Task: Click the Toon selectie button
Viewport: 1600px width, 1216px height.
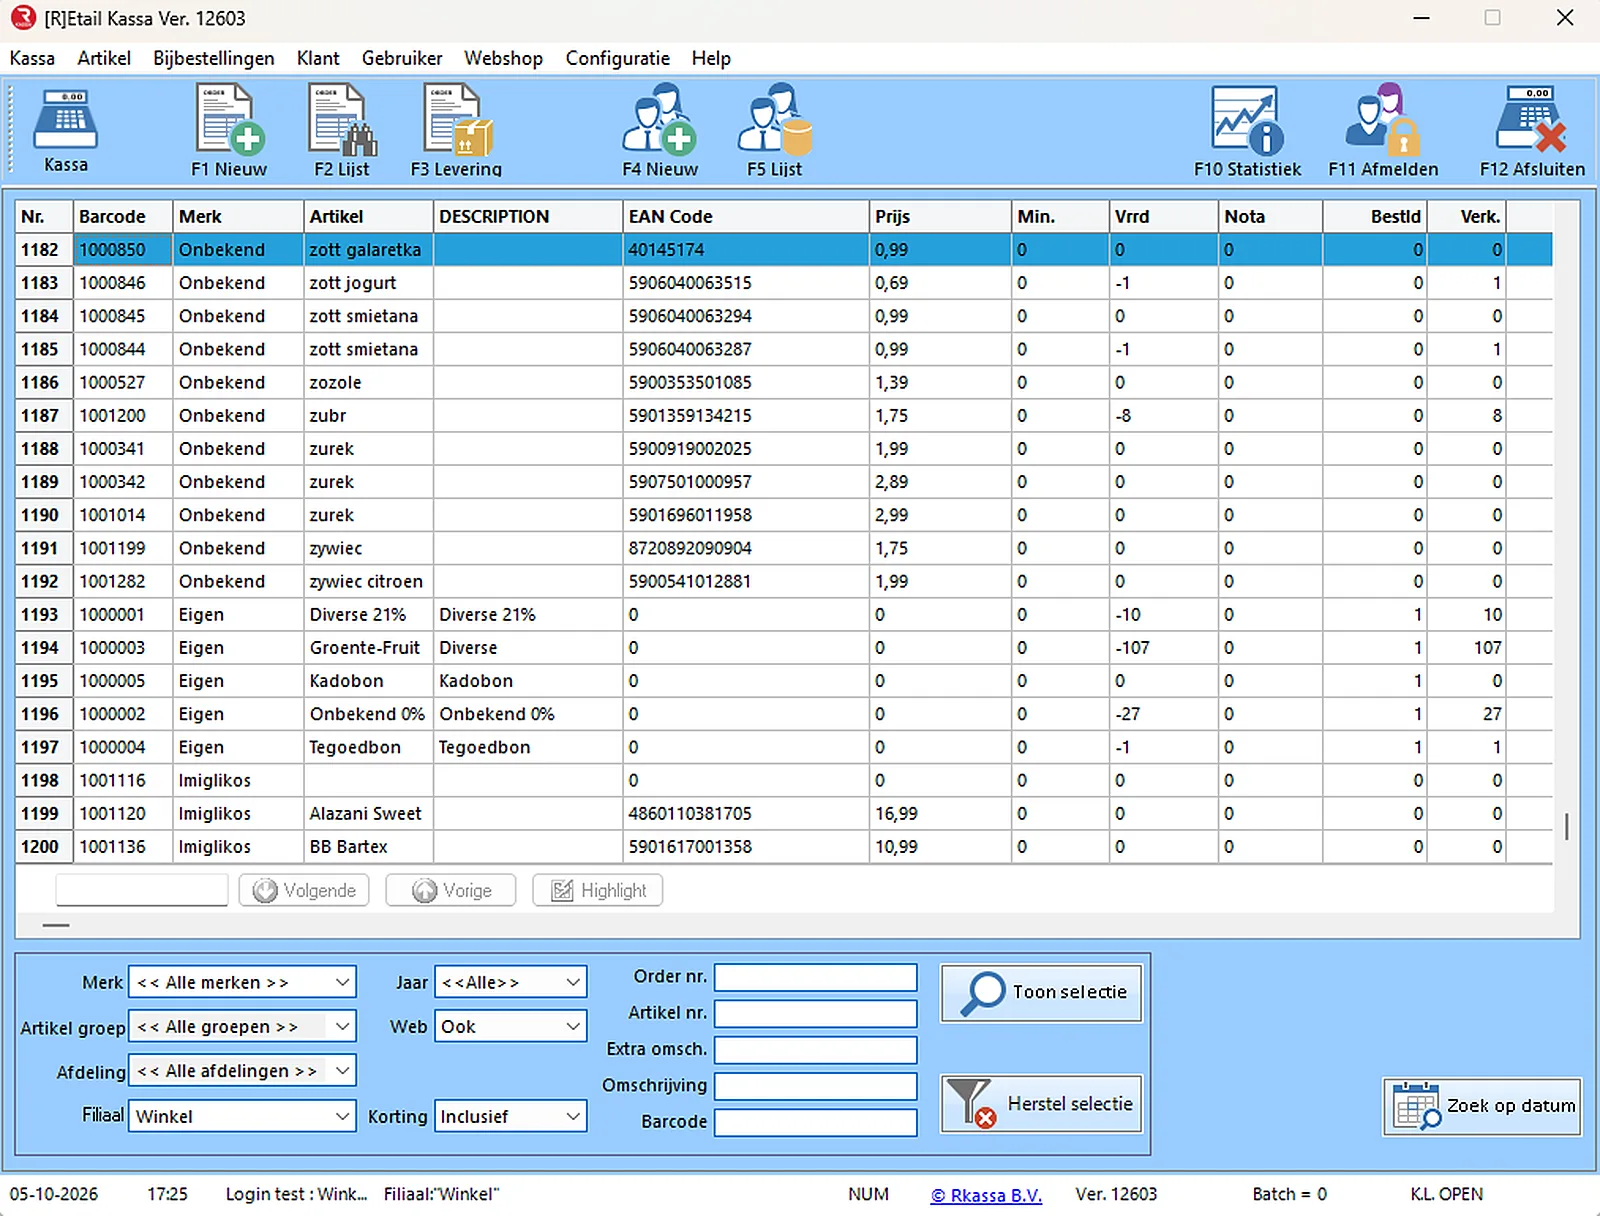Action: 1041,993
